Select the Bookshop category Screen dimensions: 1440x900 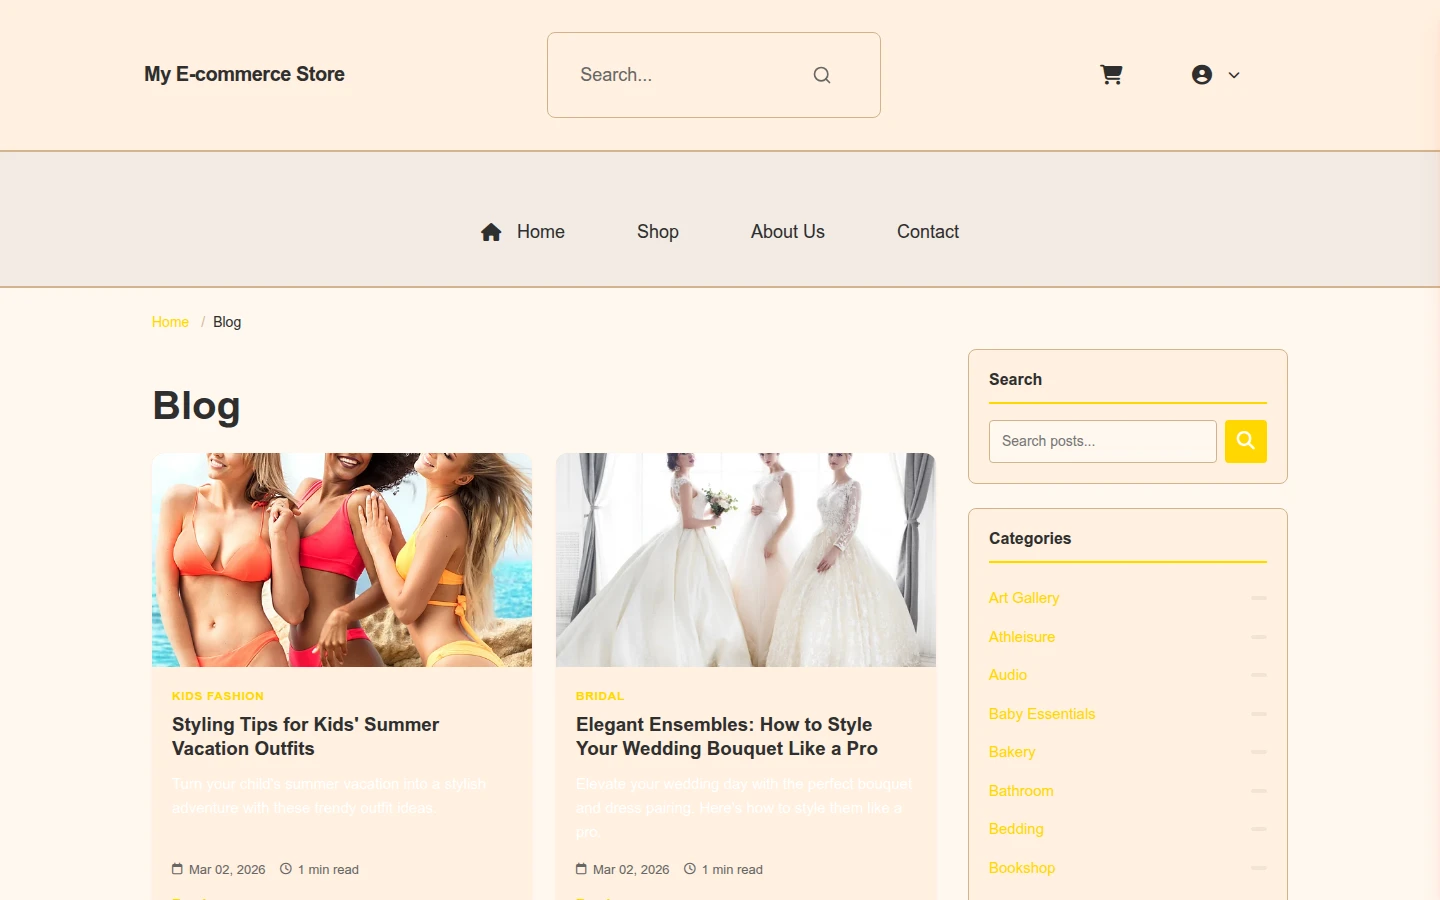[1022, 868]
